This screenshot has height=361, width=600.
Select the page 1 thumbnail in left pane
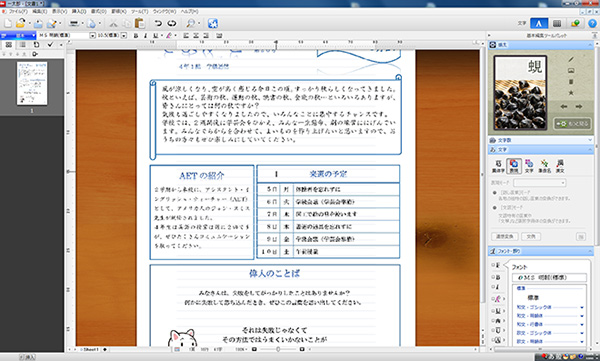(32, 83)
